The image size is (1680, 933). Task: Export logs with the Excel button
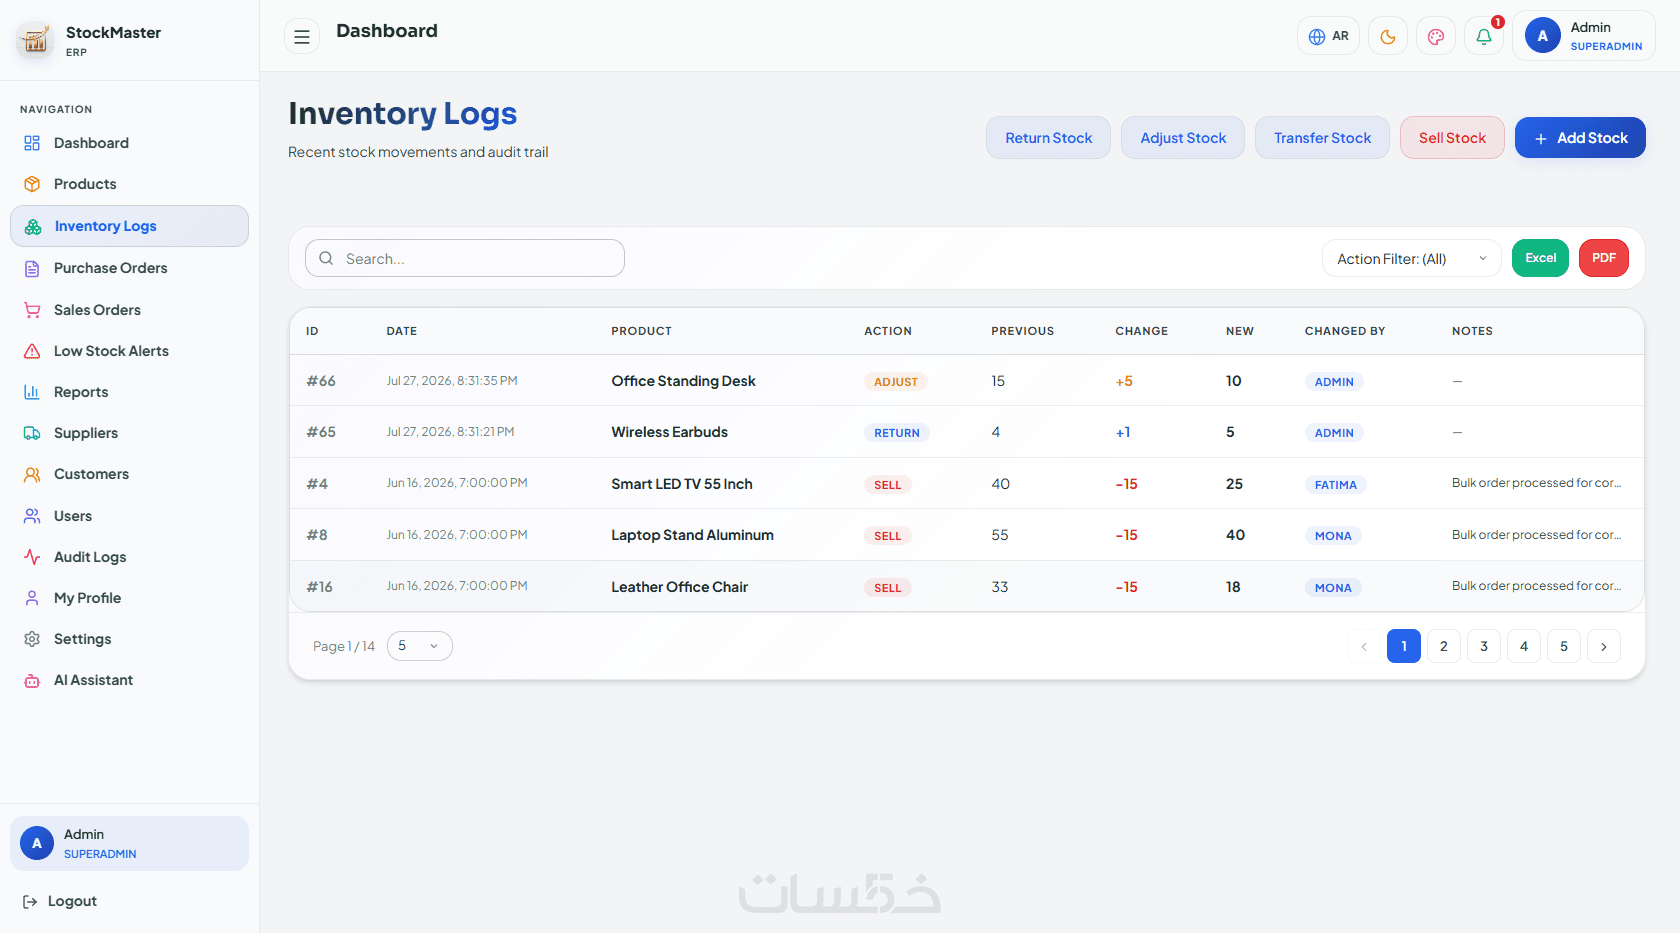point(1540,258)
